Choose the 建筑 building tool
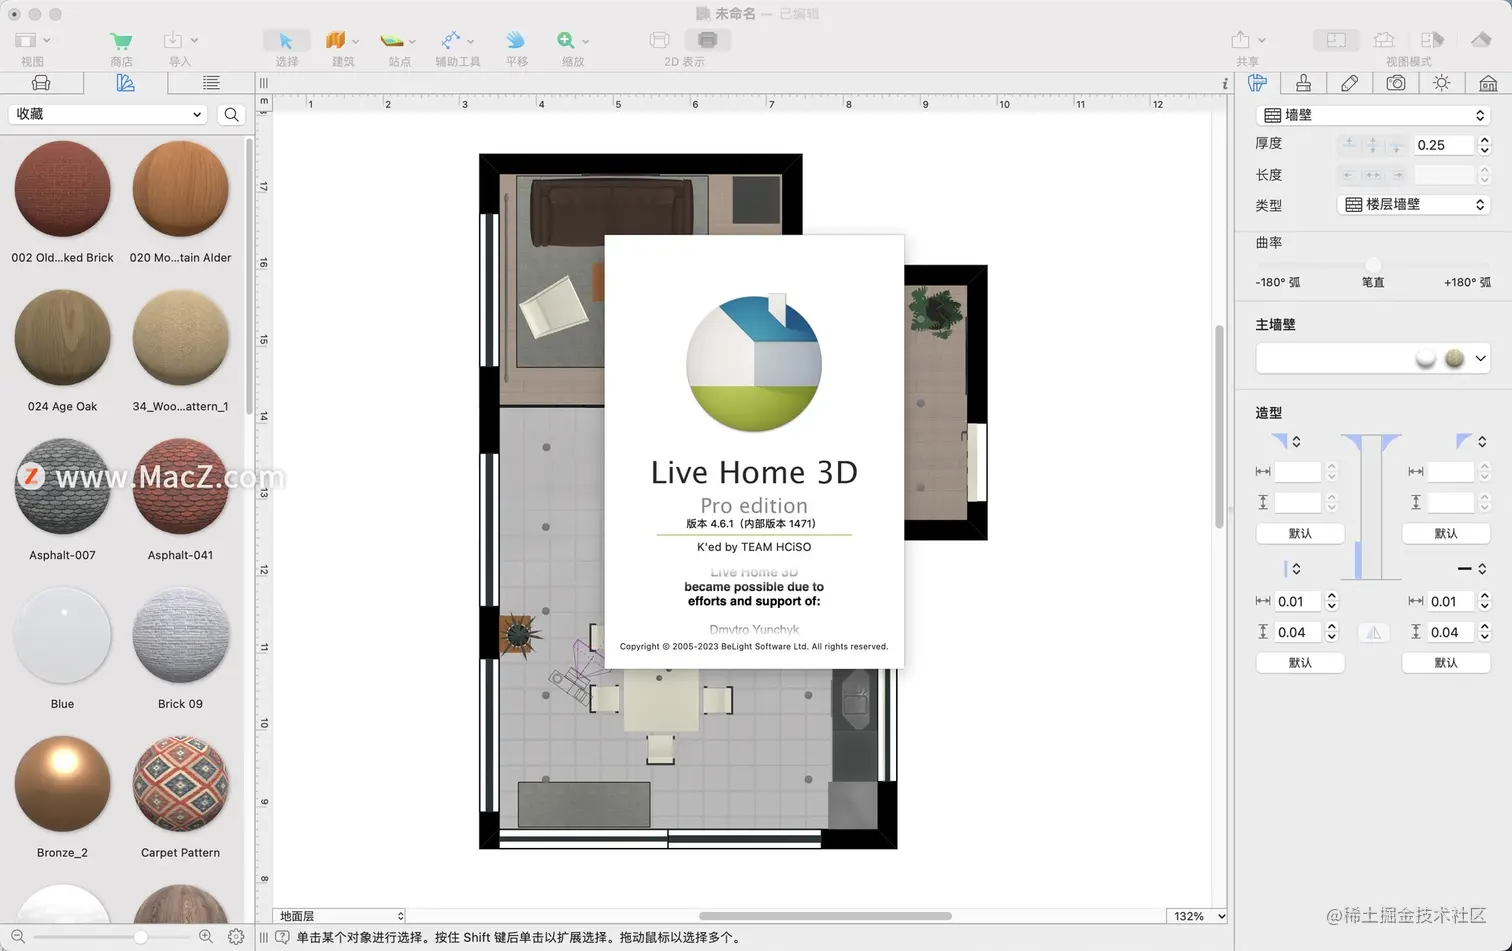The height and width of the screenshot is (951, 1512). pyautogui.click(x=336, y=40)
